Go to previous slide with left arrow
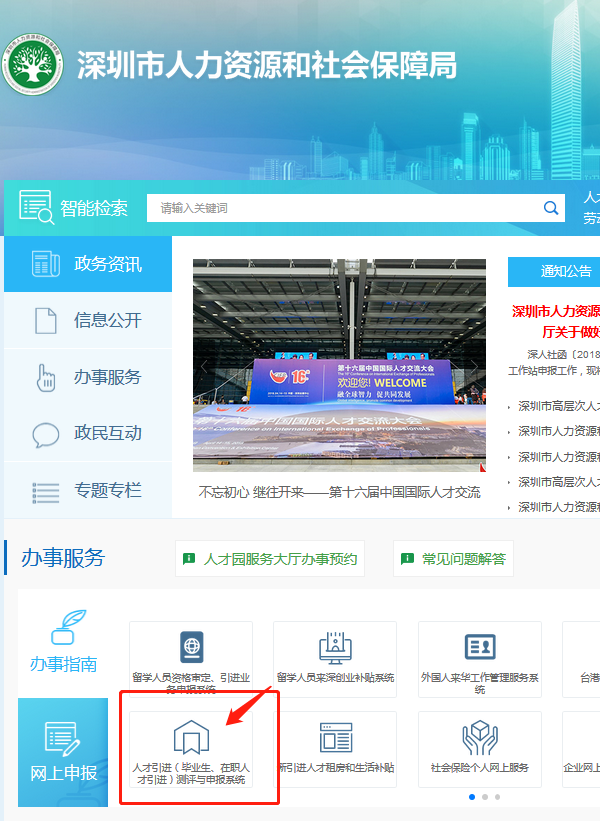The image size is (600, 821). coord(204,367)
